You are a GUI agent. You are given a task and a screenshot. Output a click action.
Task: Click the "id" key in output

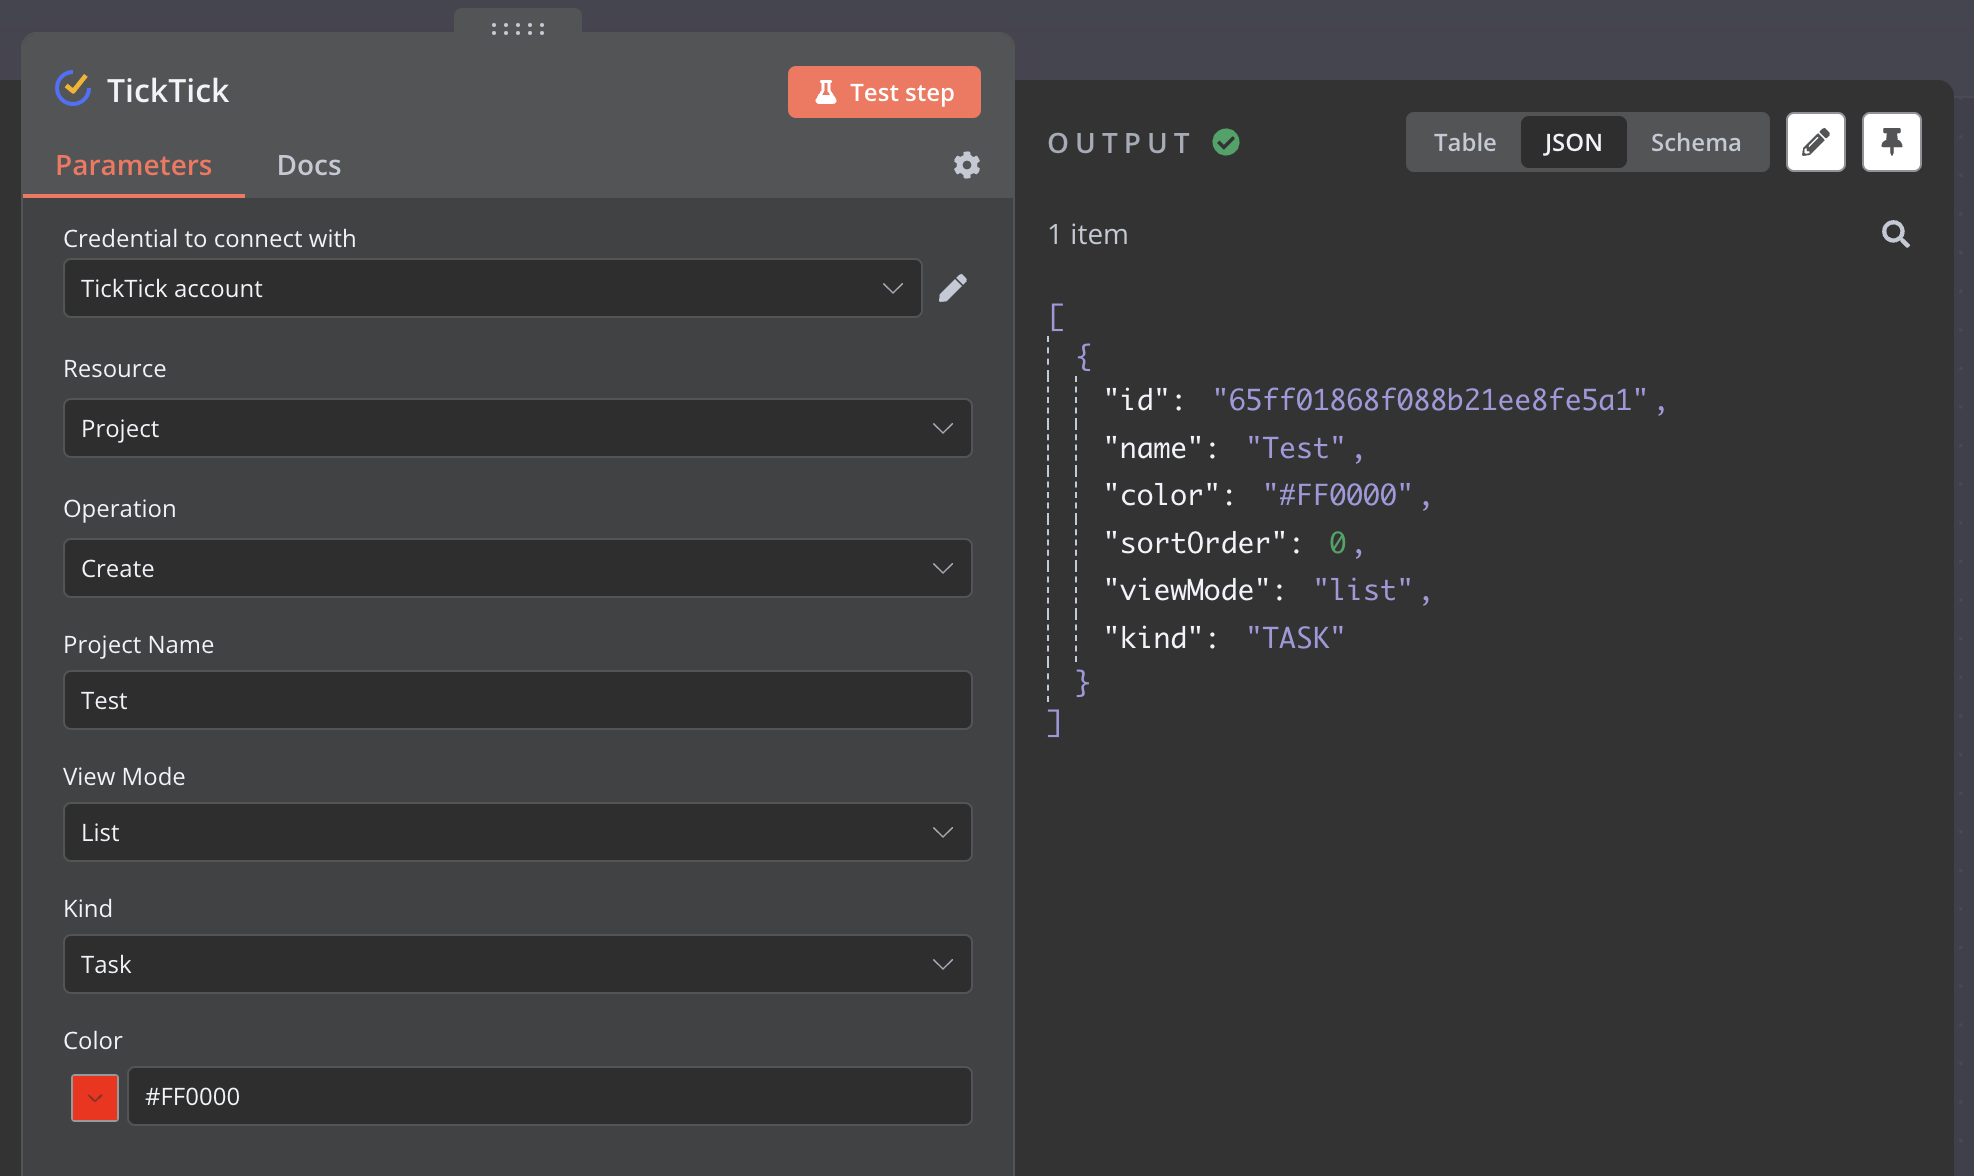tap(1136, 400)
